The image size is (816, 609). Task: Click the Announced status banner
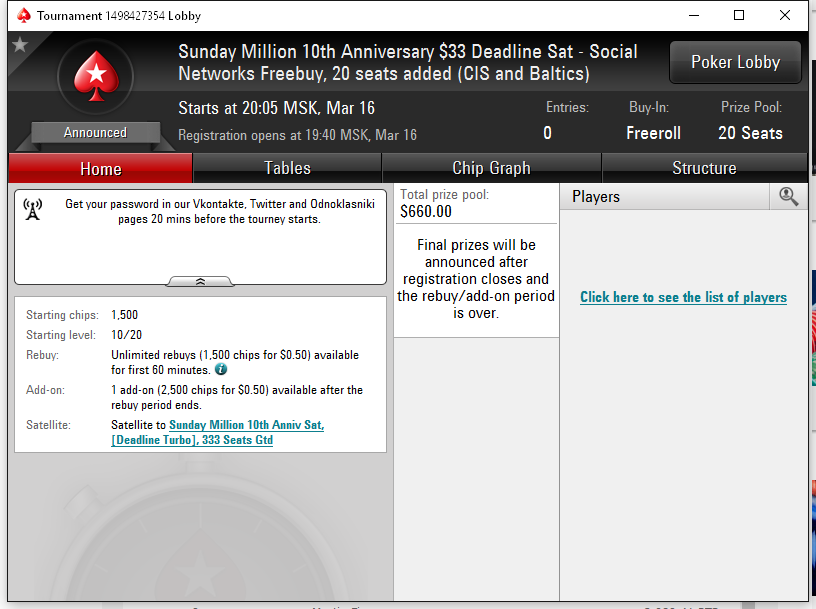pos(95,133)
